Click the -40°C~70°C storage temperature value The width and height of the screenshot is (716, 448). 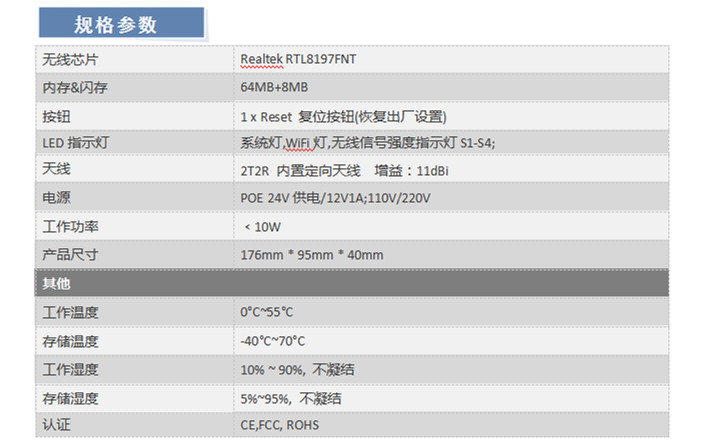click(273, 341)
